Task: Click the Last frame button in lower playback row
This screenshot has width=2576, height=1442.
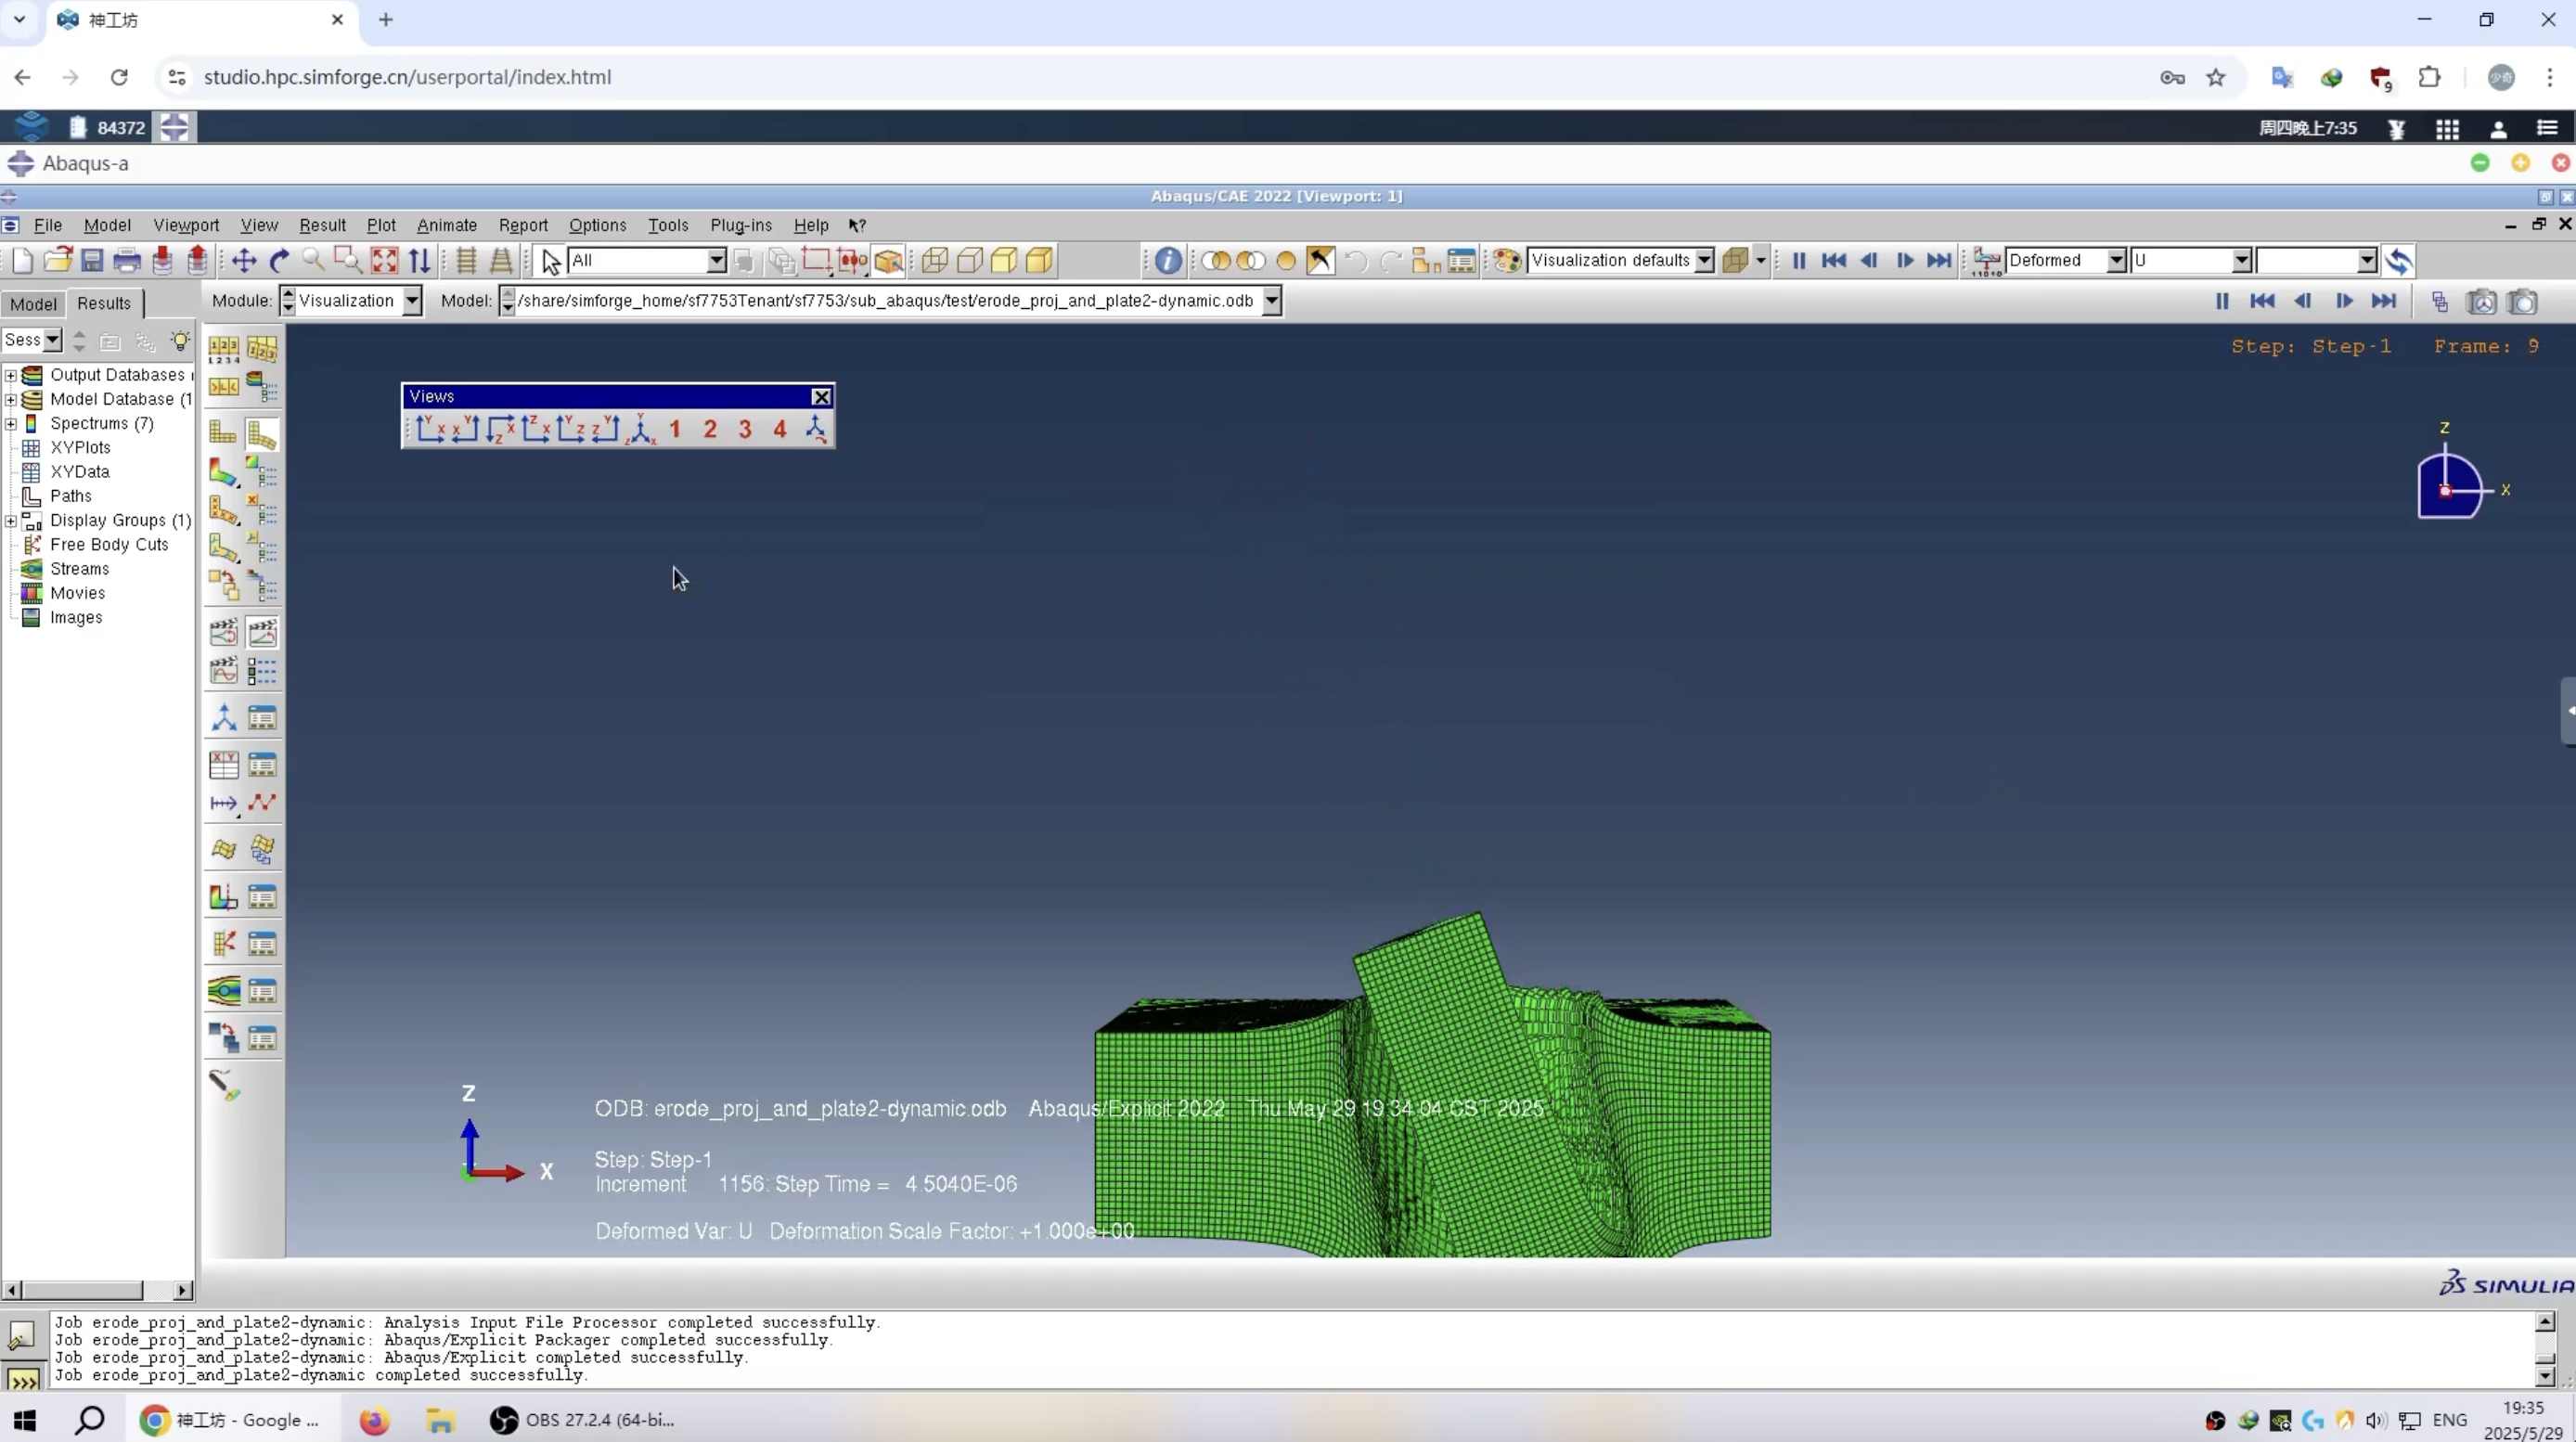Action: tap(2384, 301)
